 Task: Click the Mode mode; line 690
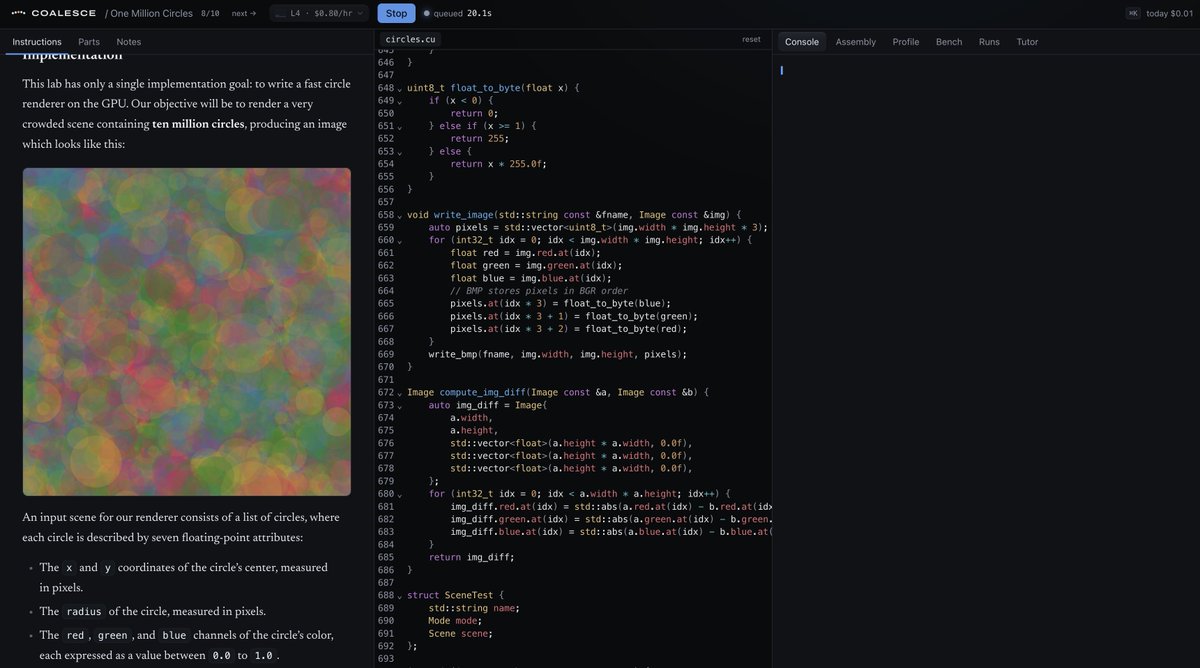(455, 621)
